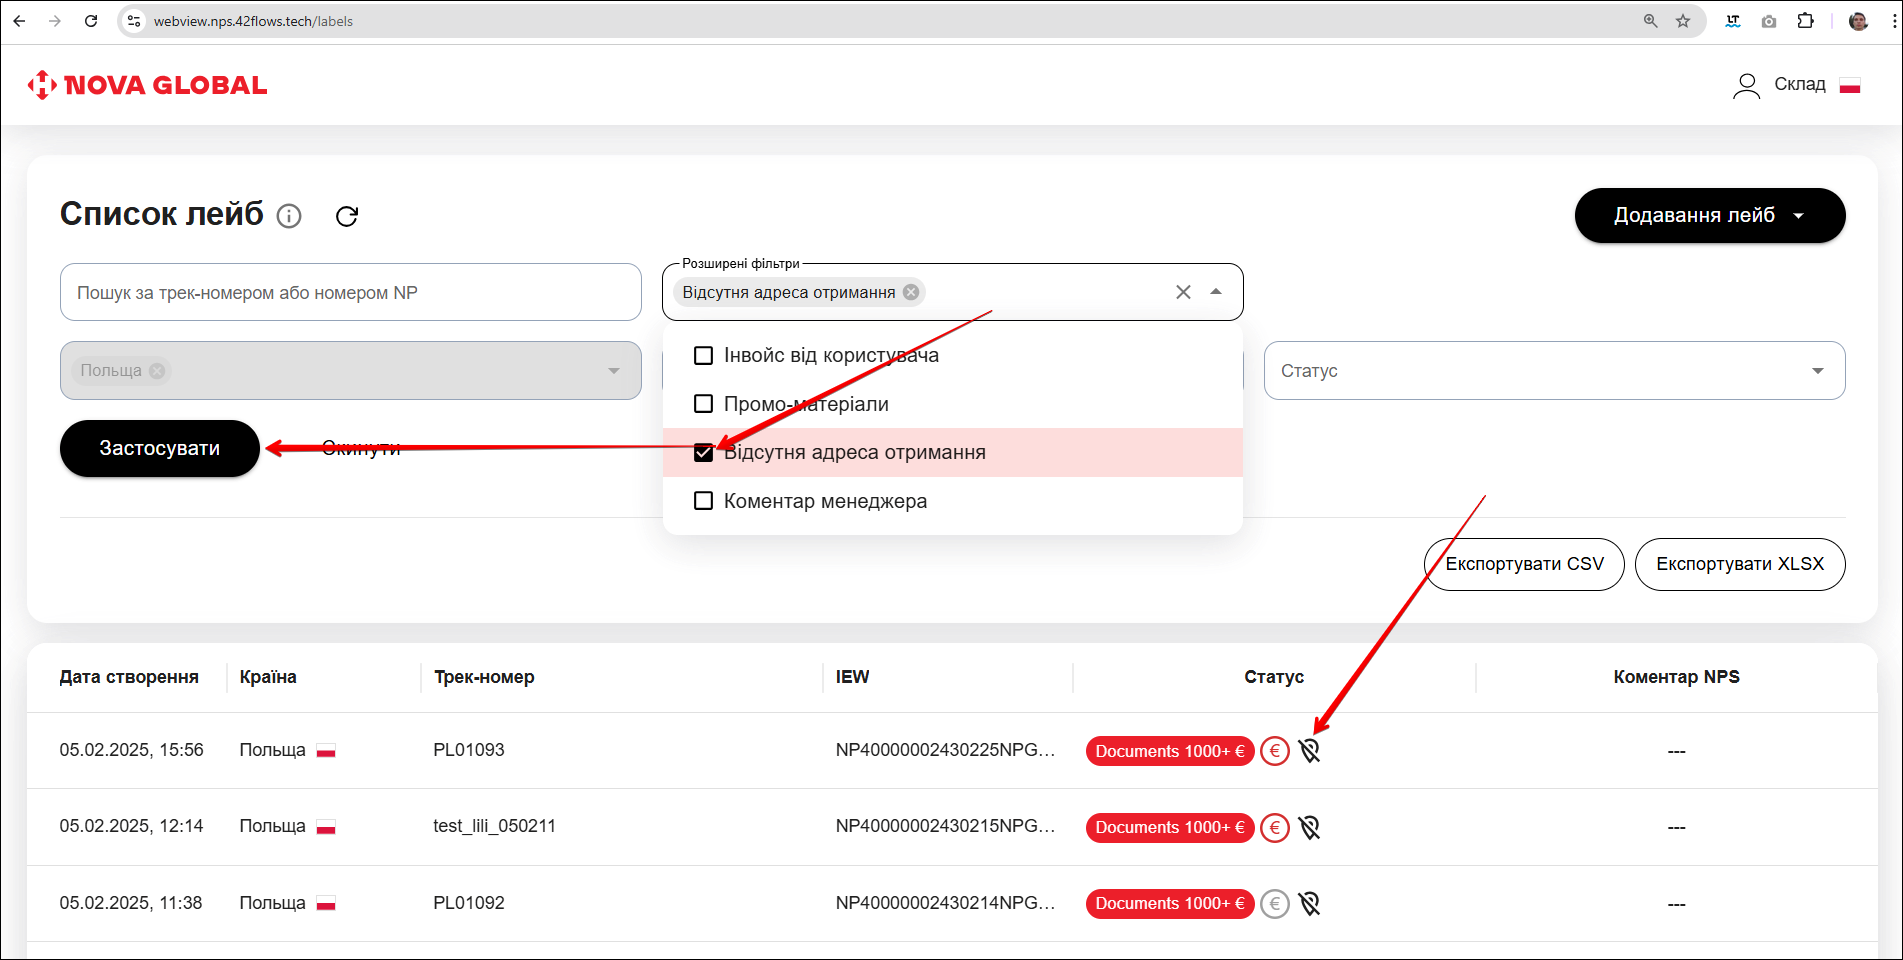
Task: Click the refresh icon beside Список лейб
Action: pyautogui.click(x=347, y=216)
